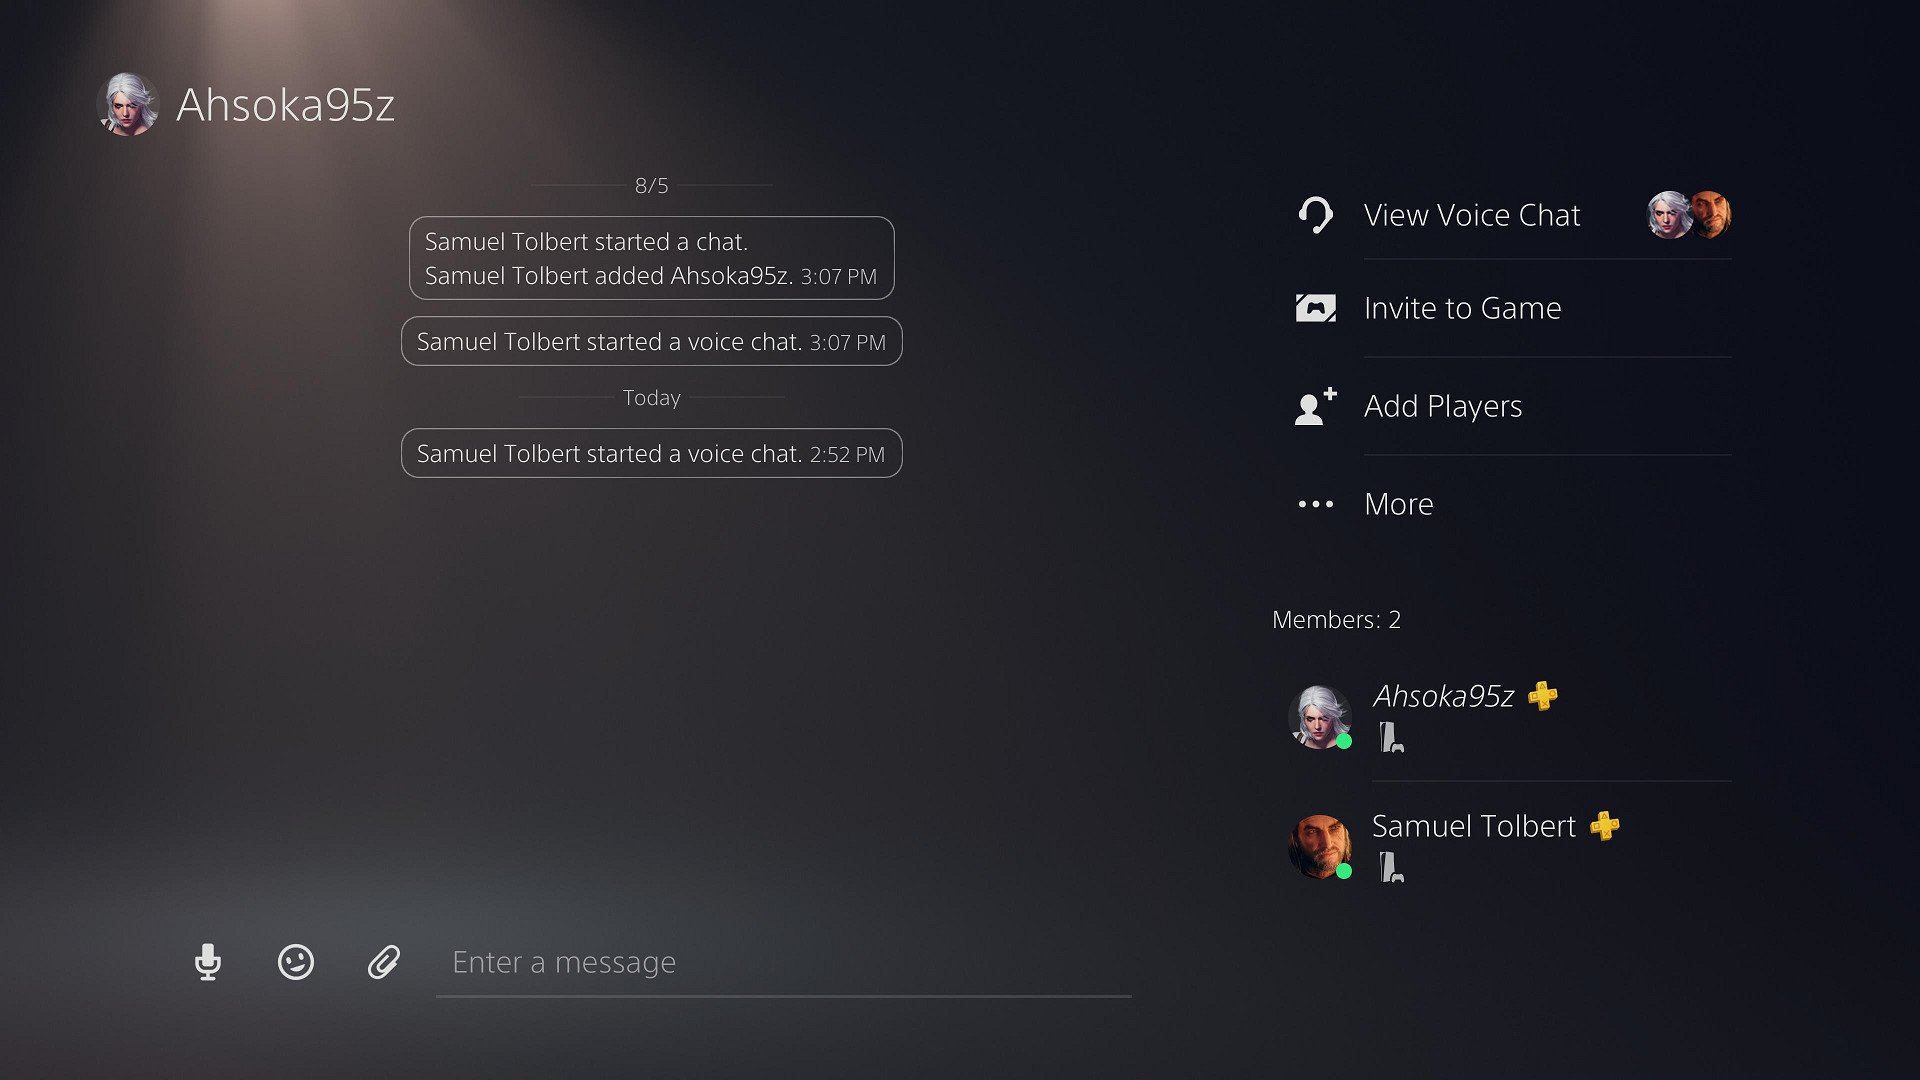Click the invite to game controller icon

pos(1315,307)
